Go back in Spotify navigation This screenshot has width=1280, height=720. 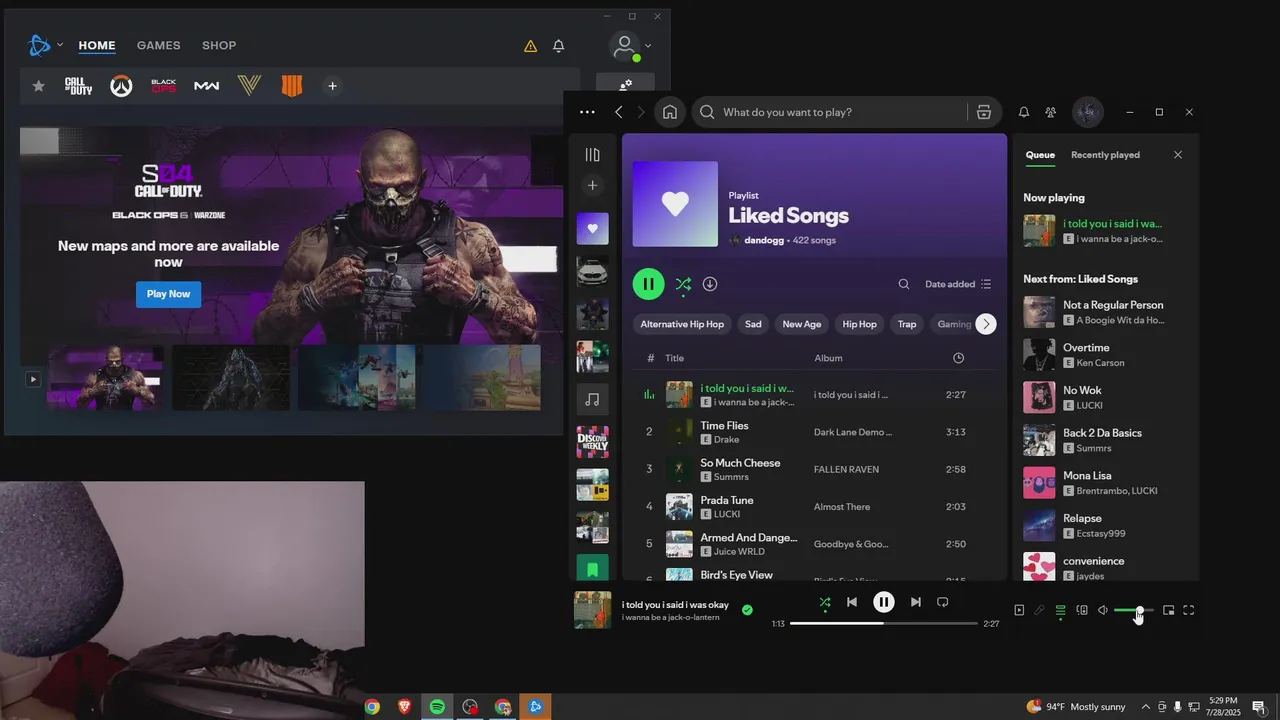(619, 112)
